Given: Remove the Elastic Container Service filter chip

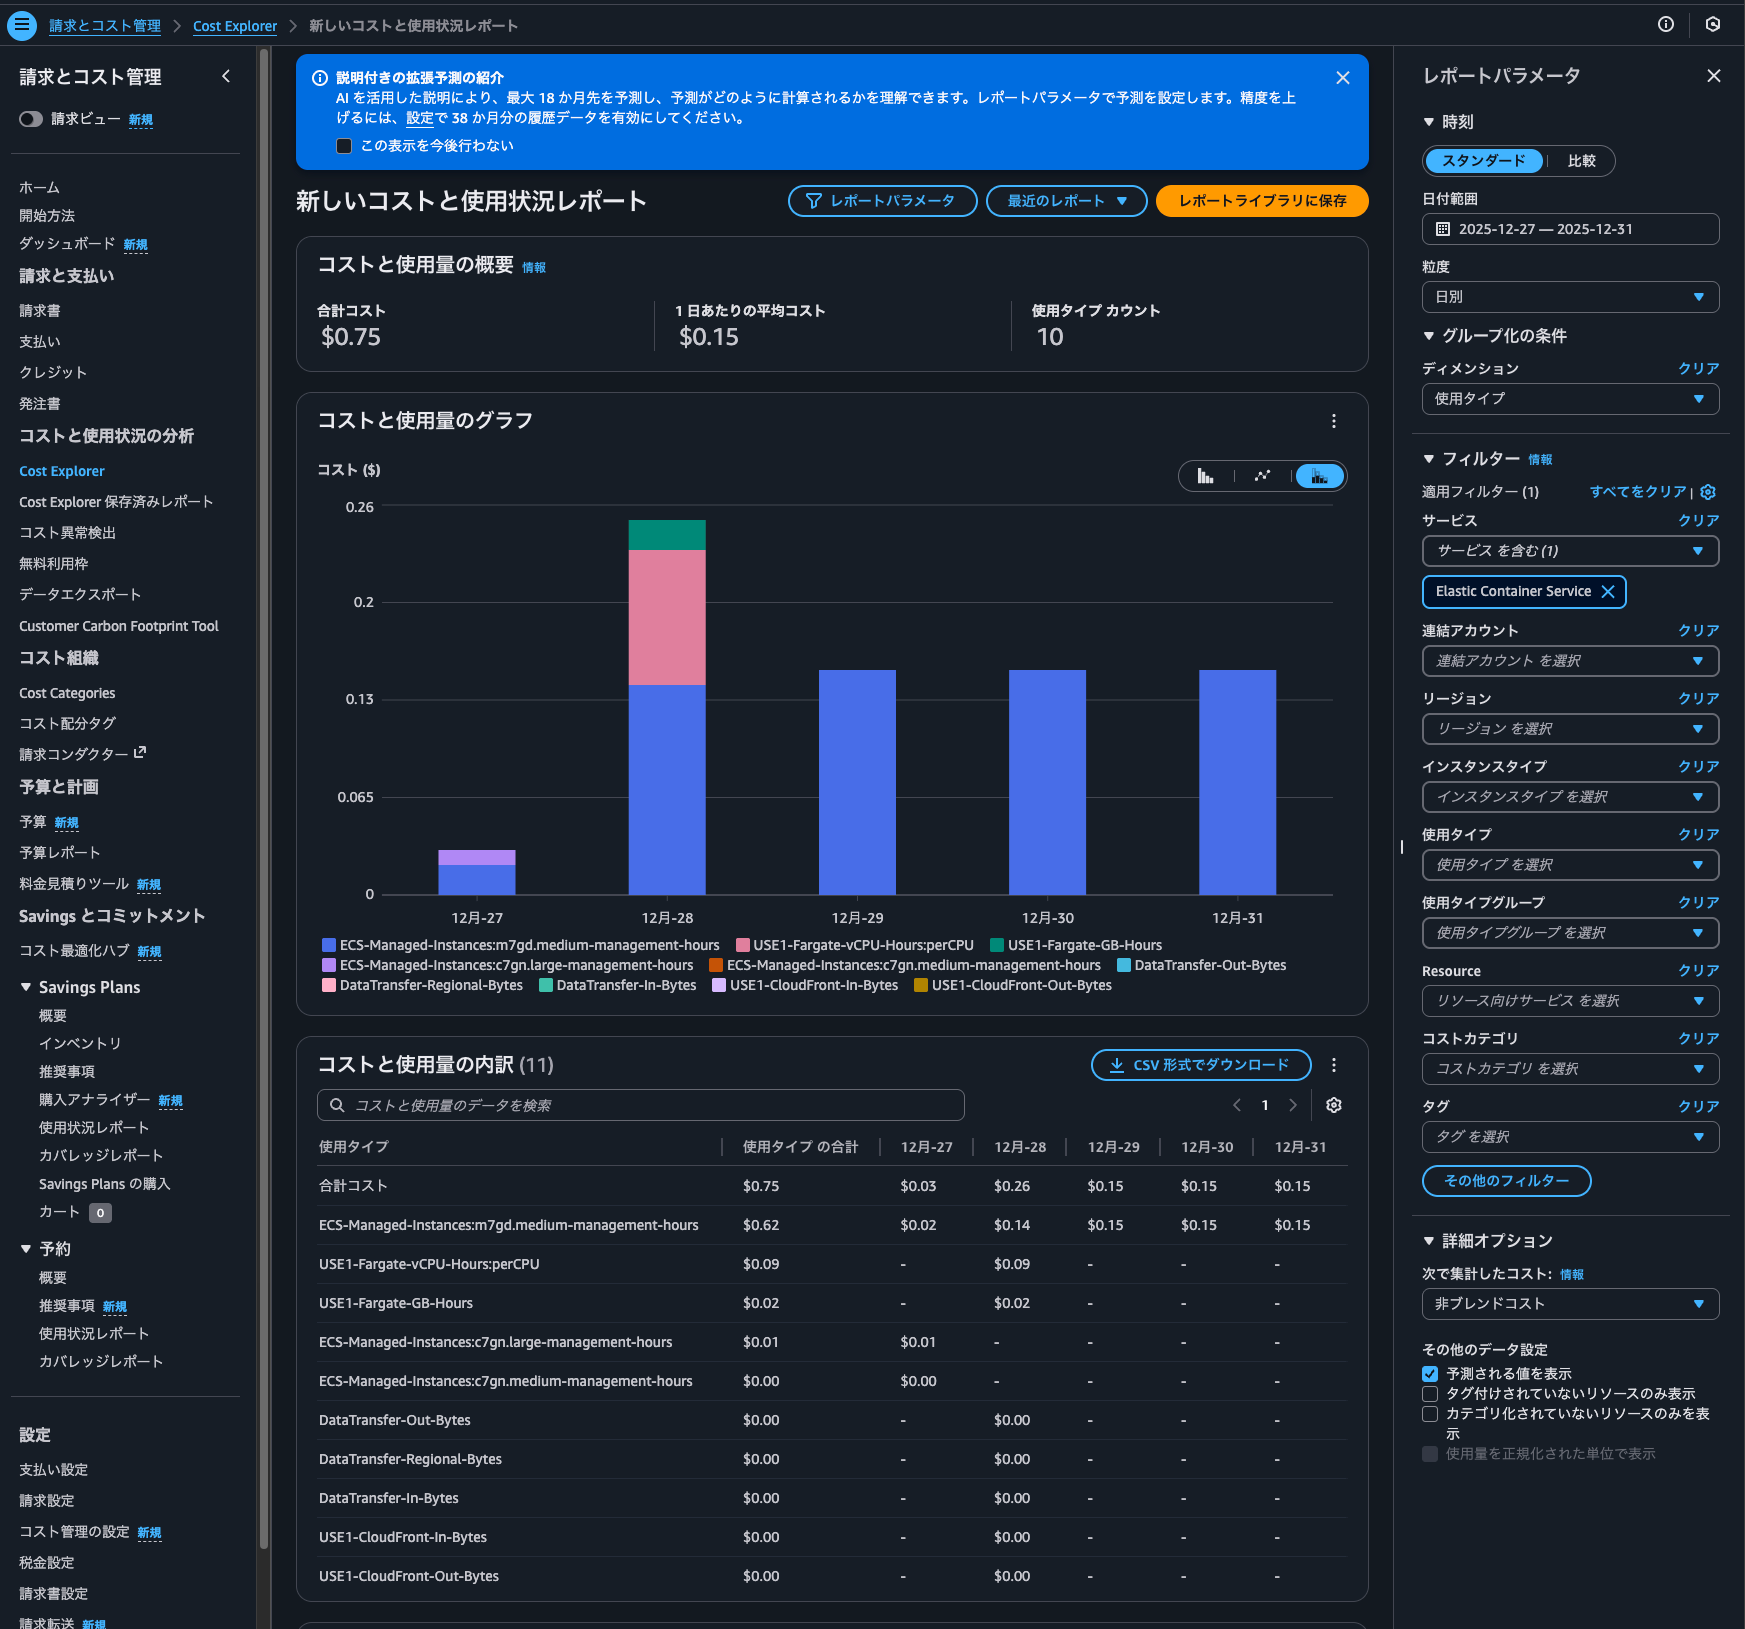Looking at the screenshot, I should pos(1608,592).
